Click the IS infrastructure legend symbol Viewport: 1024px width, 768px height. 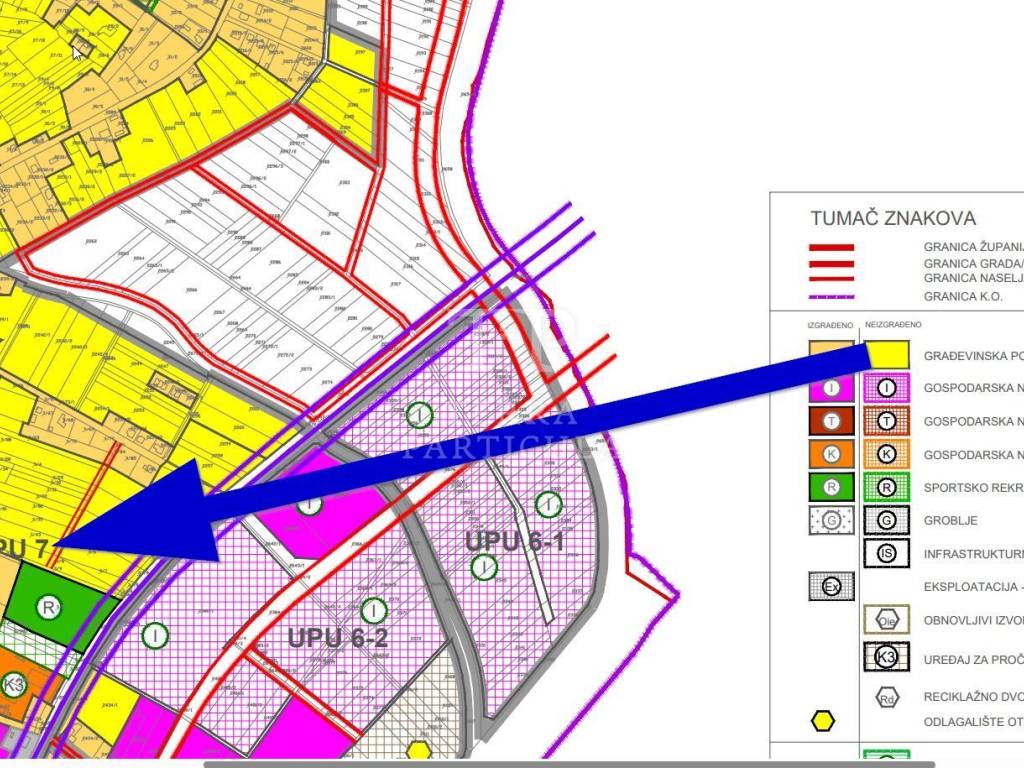[x=886, y=553]
